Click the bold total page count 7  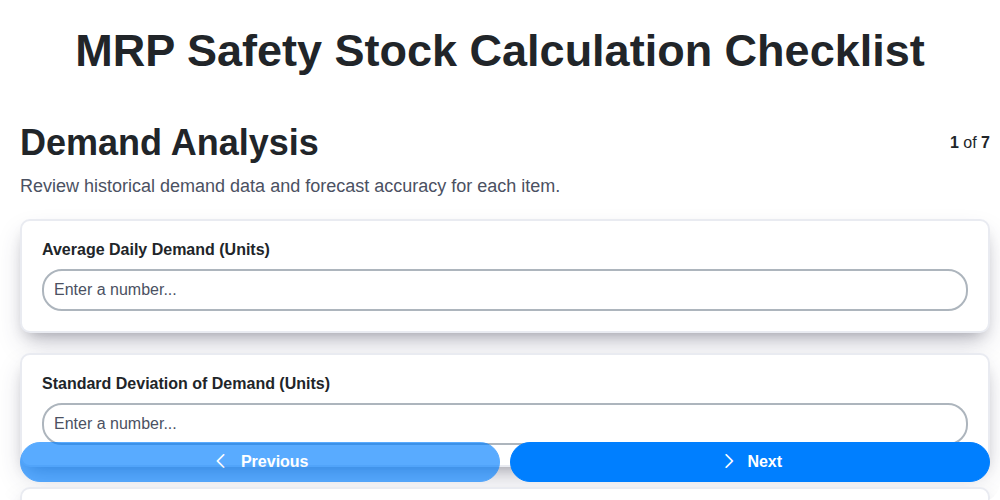pos(985,143)
